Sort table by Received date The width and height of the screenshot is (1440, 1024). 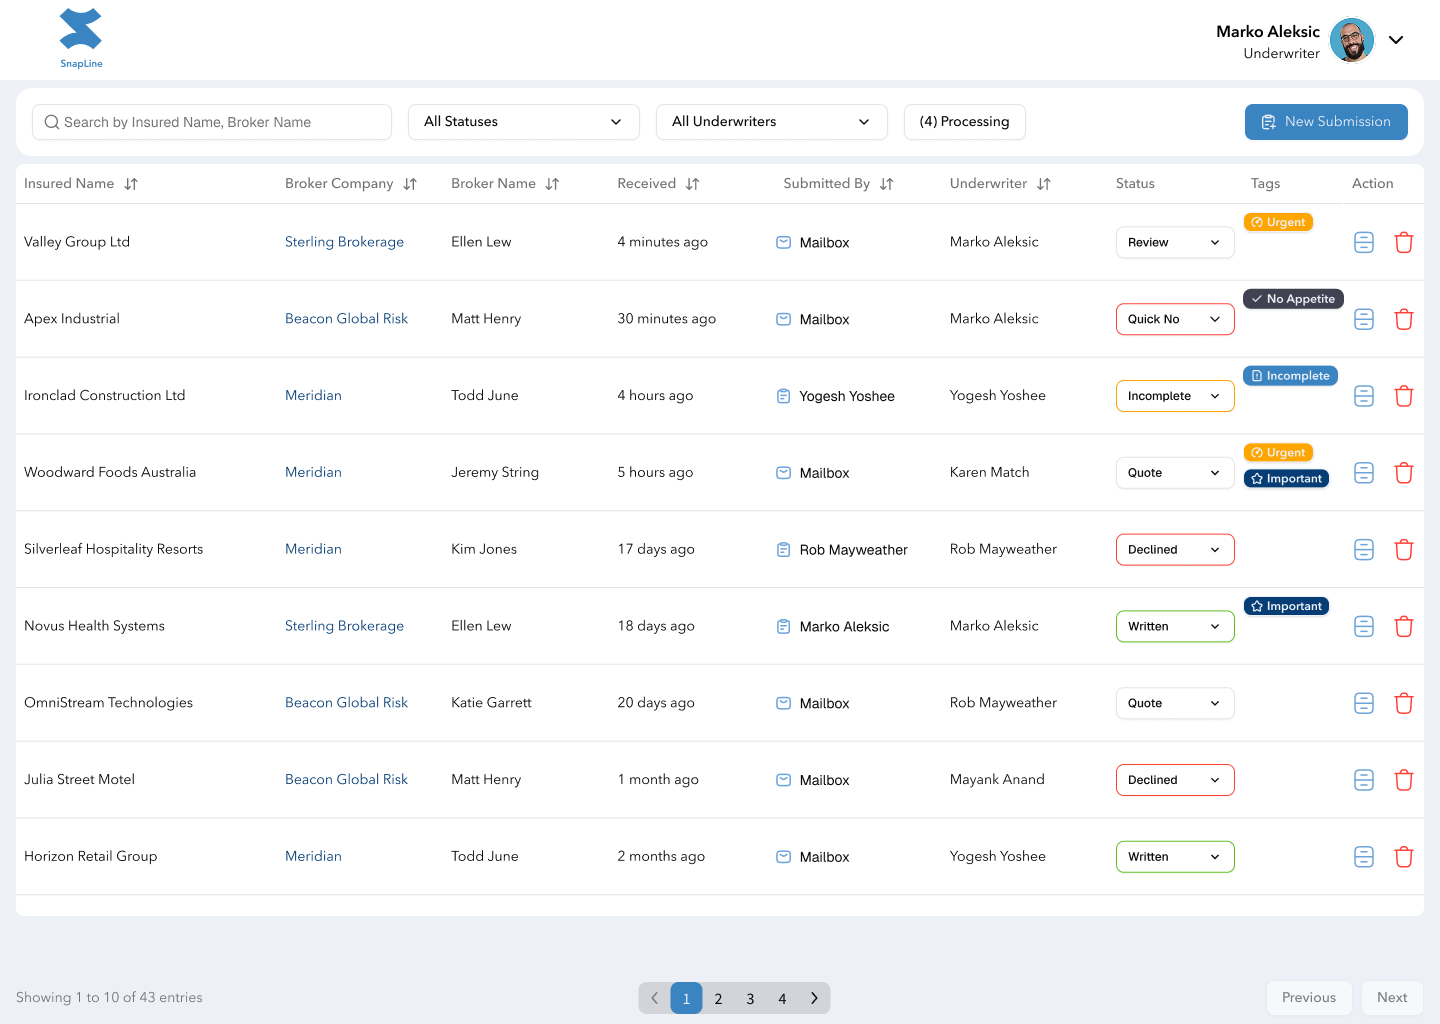[x=692, y=184]
